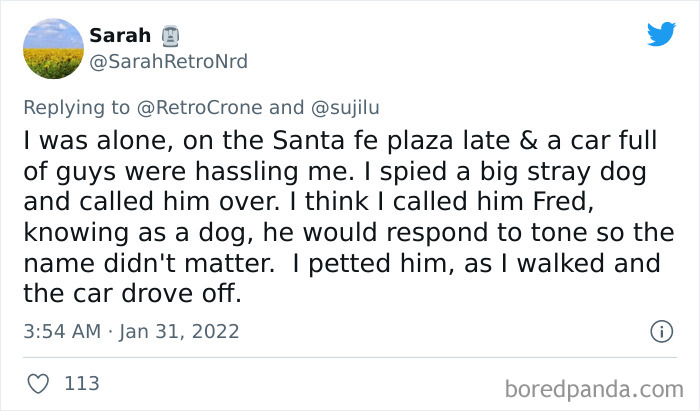Click the @SarahRetroNrd handle
The width and height of the screenshot is (700, 411).
(x=169, y=62)
